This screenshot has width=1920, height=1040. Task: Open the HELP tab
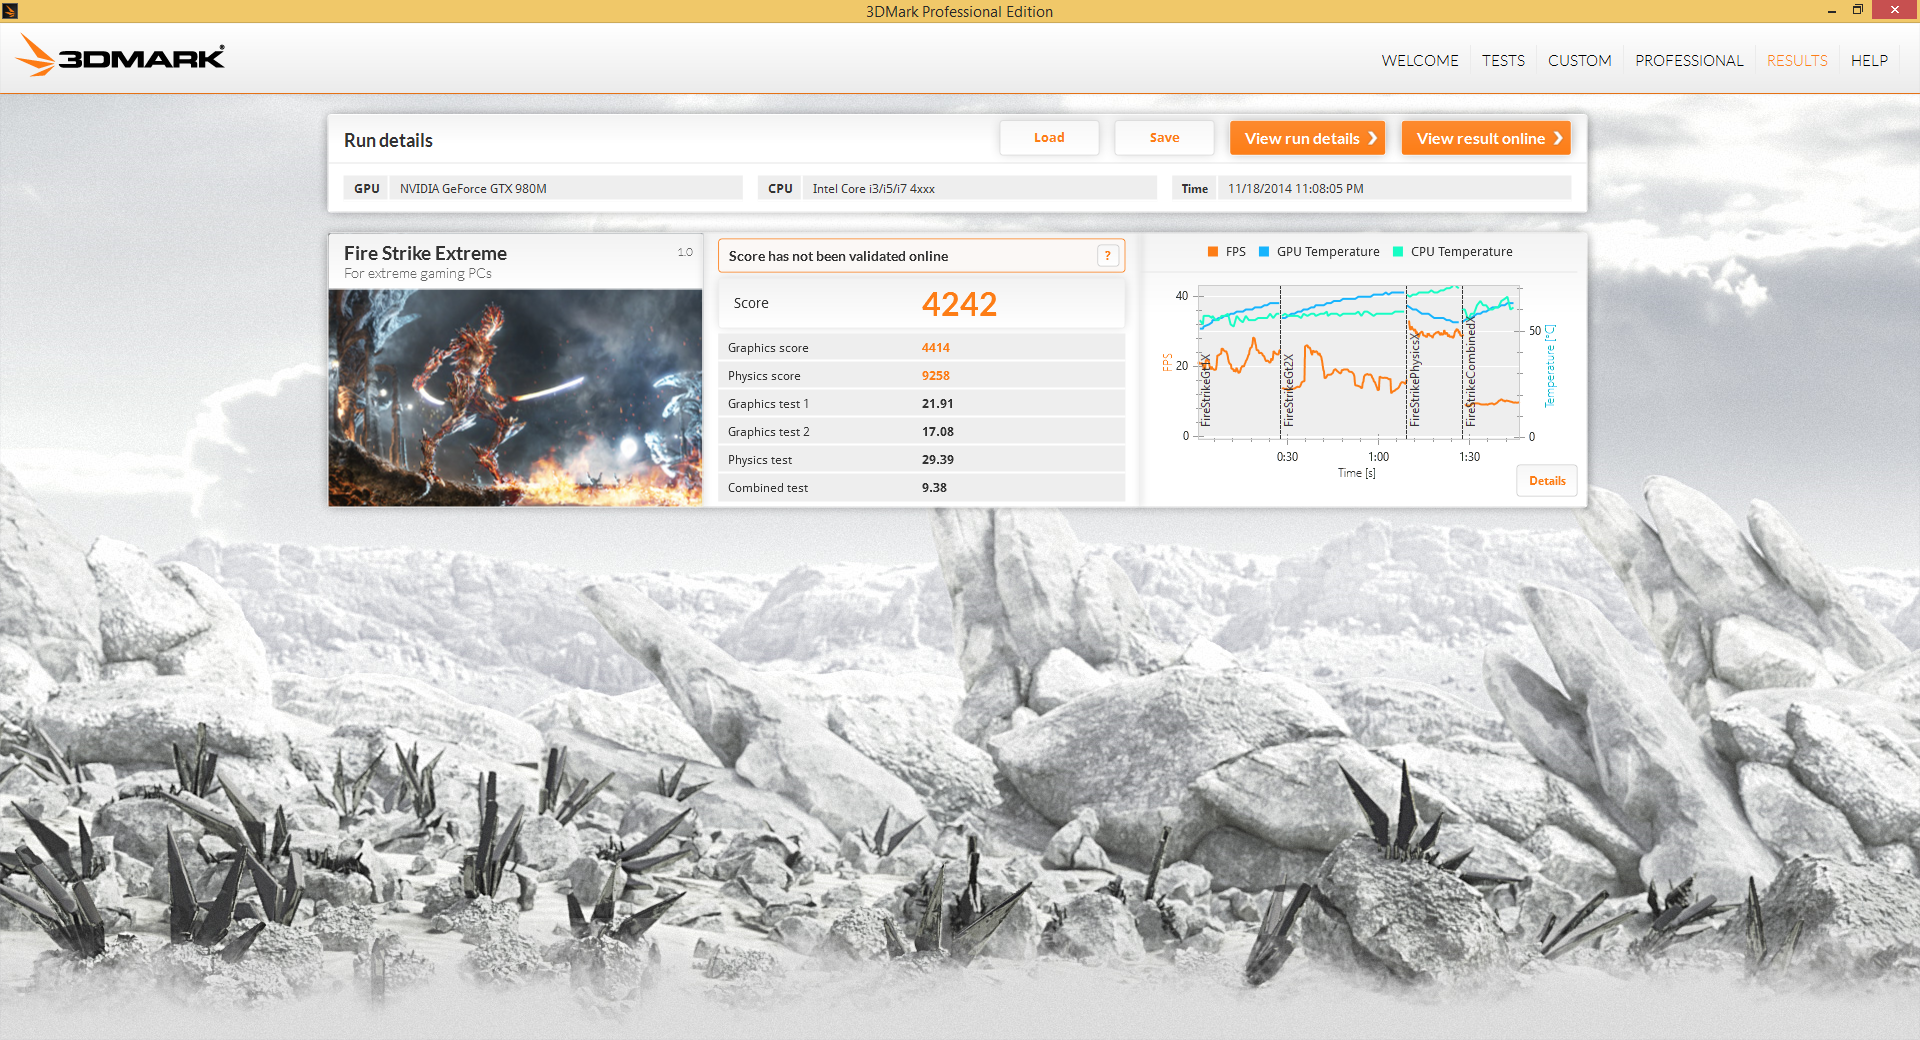click(1869, 61)
